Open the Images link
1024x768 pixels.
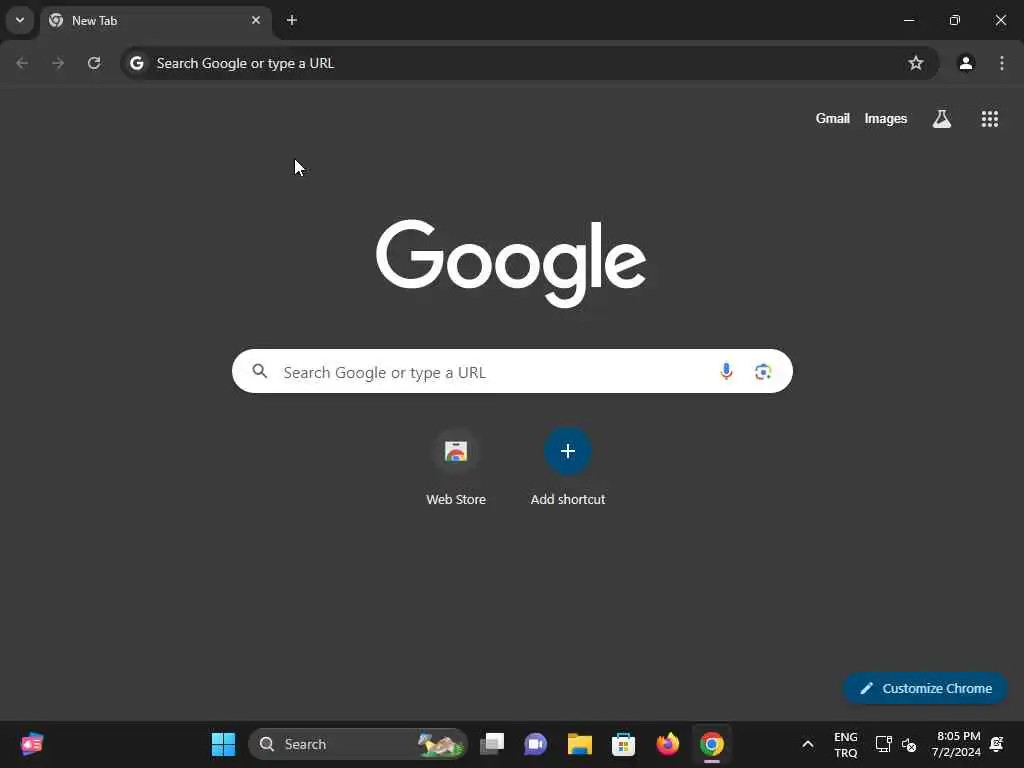coord(886,118)
